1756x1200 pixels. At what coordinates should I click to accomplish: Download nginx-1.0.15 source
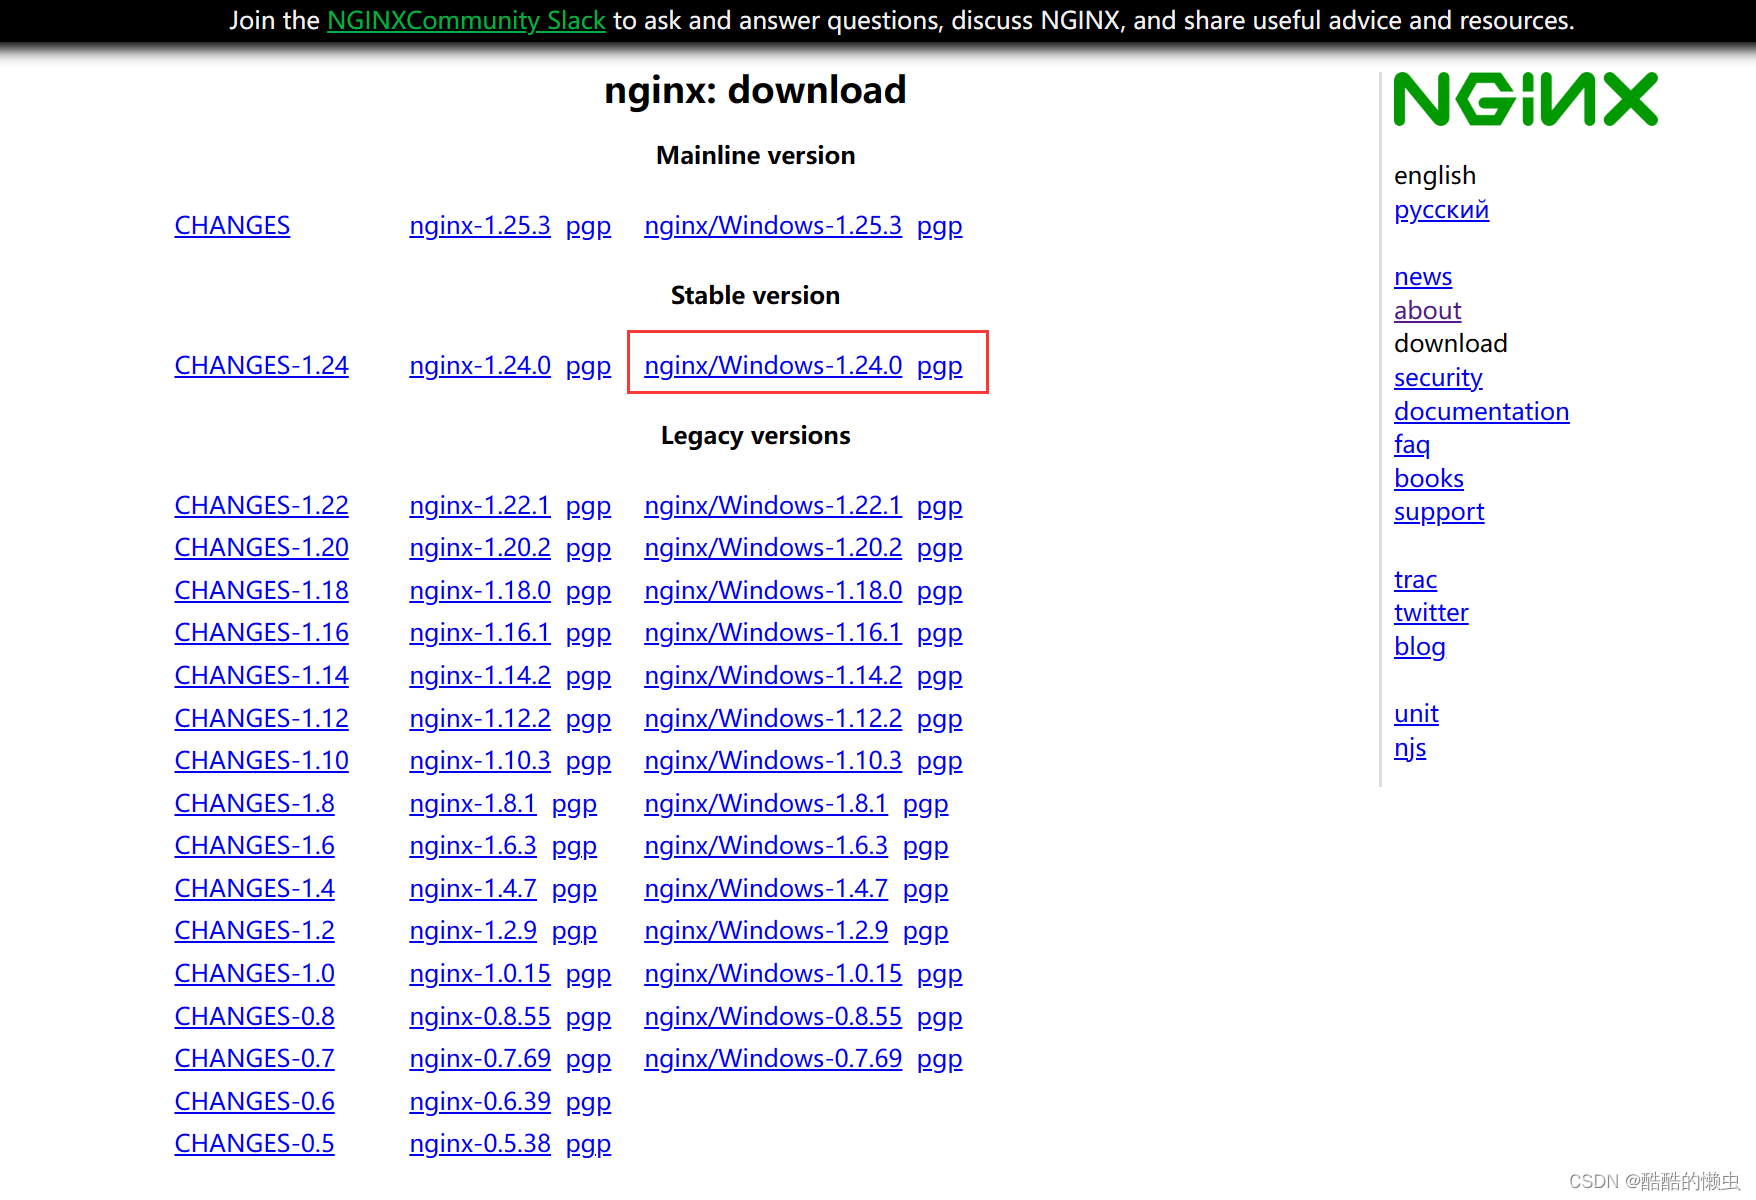(x=480, y=974)
